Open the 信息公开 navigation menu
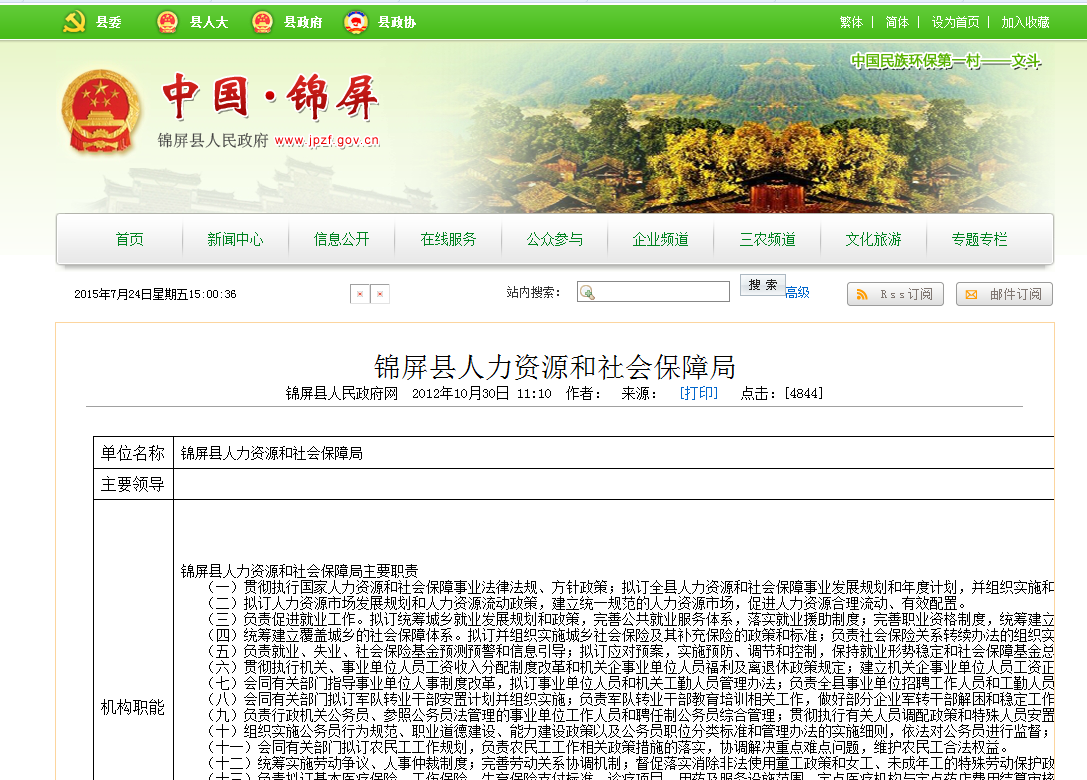1087x780 pixels. [341, 240]
